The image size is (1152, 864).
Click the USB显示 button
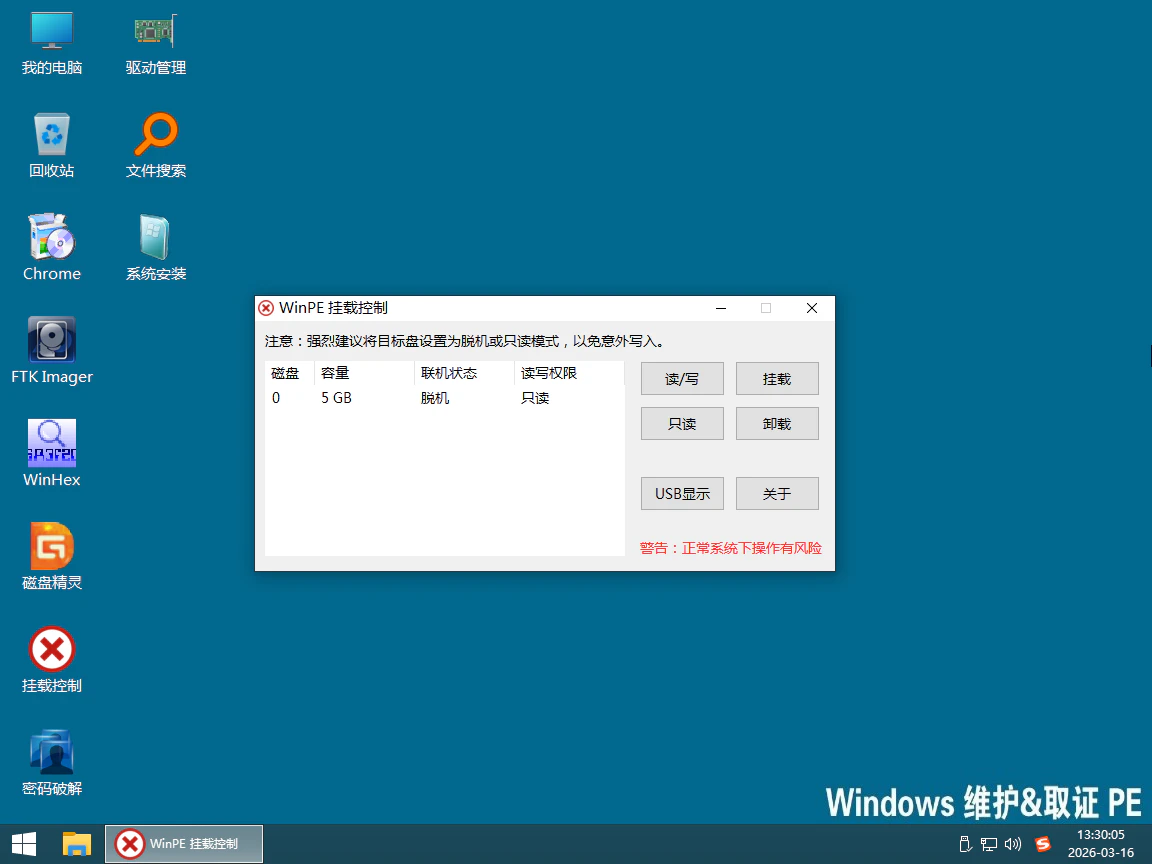point(682,493)
